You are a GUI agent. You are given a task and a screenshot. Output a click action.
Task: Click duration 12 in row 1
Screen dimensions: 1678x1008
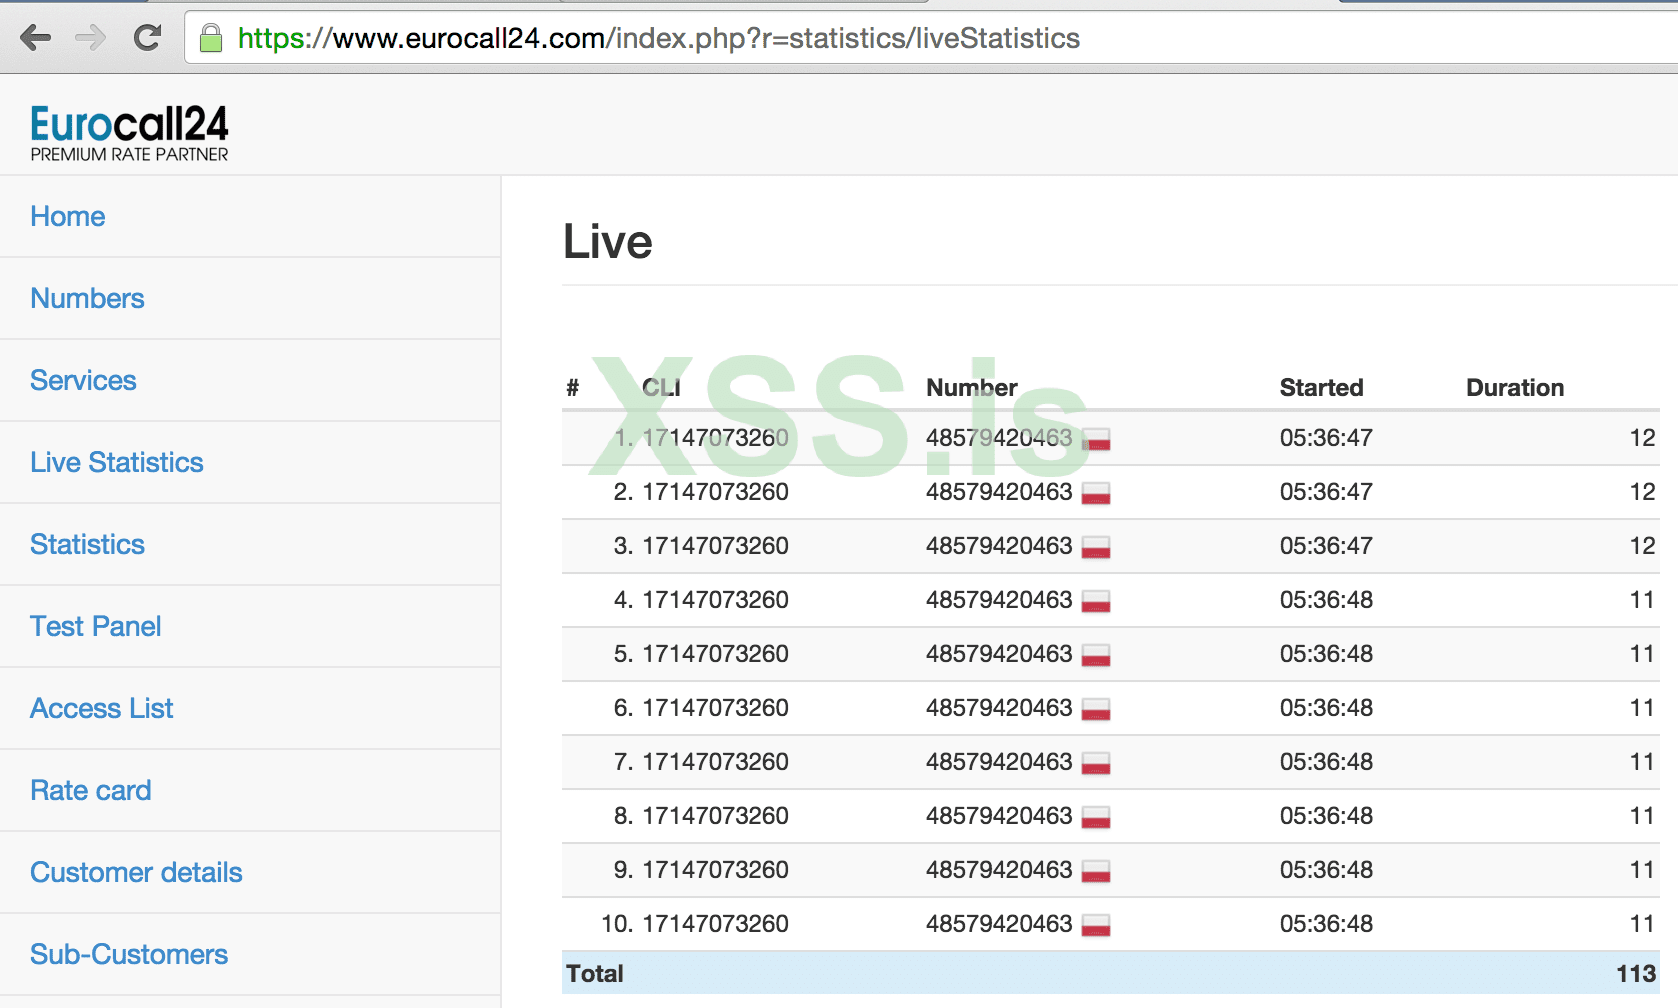point(1643,438)
